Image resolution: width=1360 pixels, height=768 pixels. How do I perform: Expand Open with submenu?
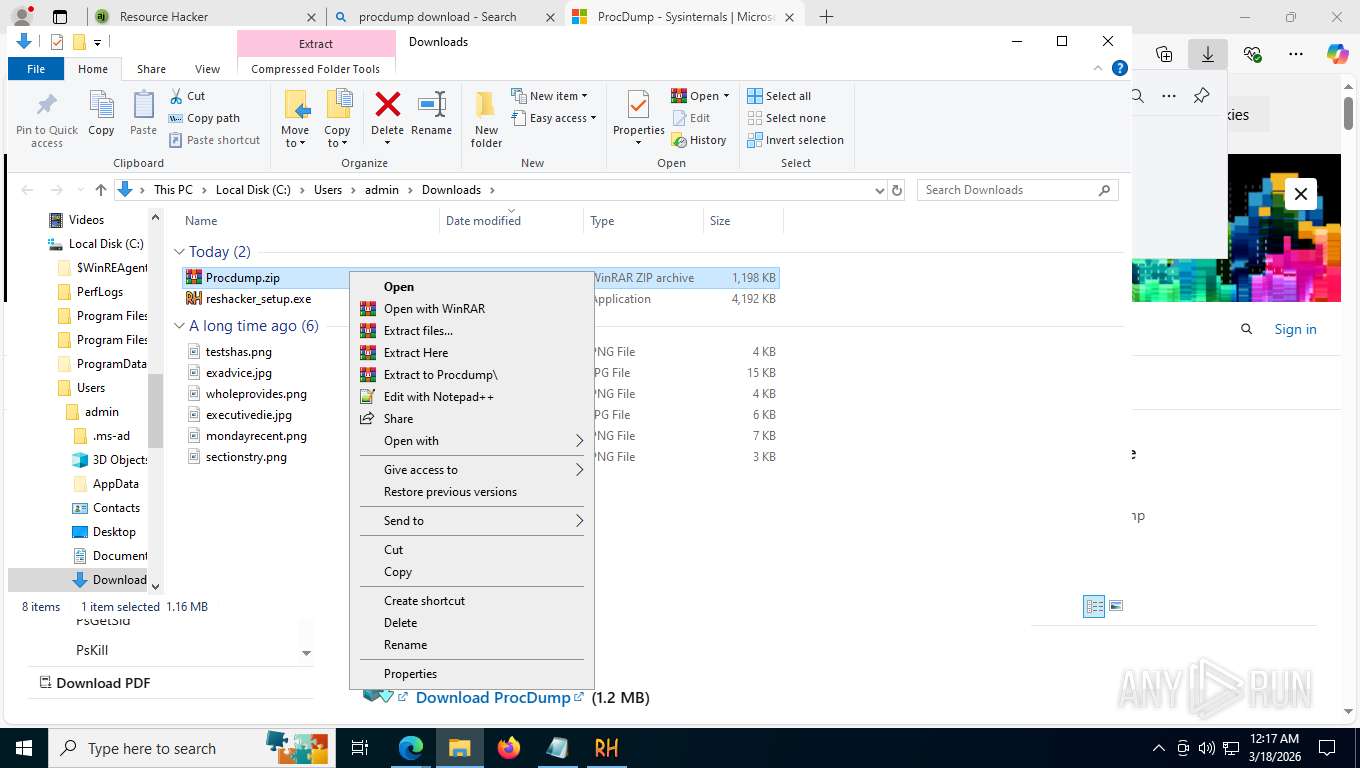(x=471, y=441)
